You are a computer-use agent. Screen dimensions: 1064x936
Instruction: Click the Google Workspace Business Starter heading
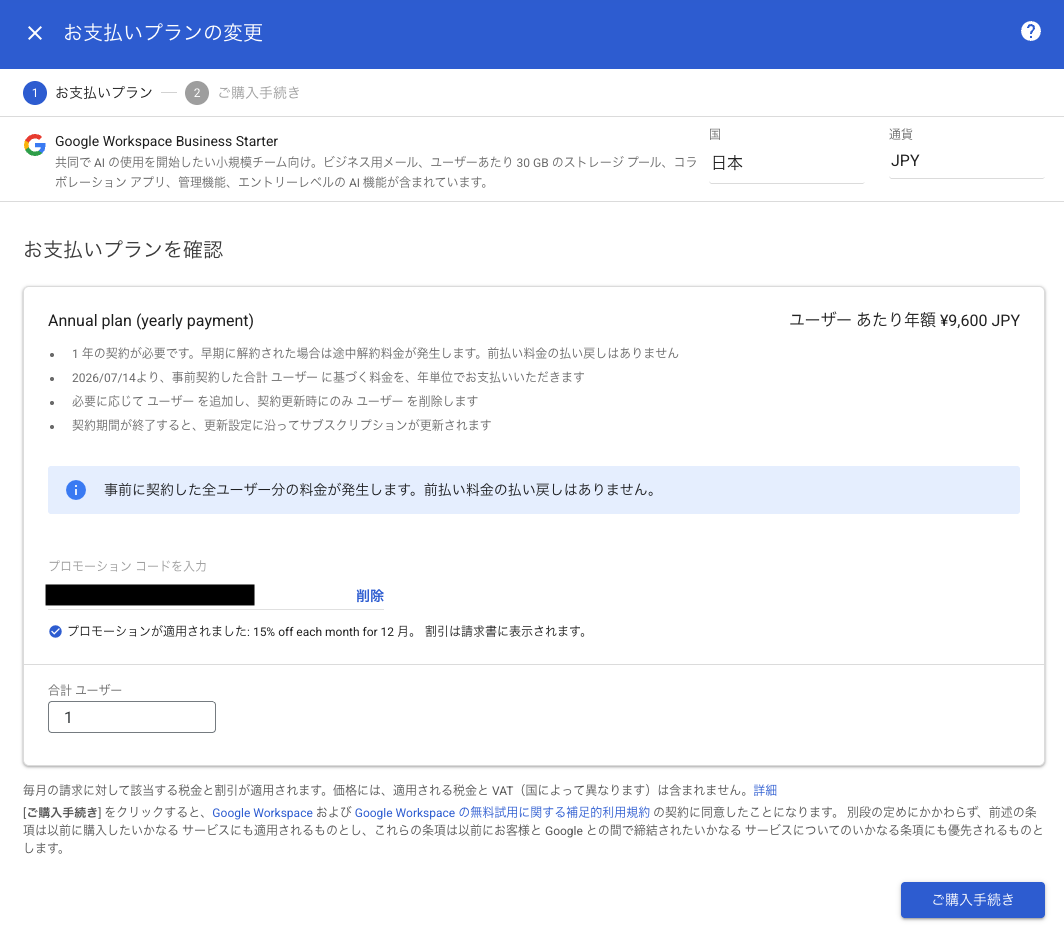(x=166, y=141)
